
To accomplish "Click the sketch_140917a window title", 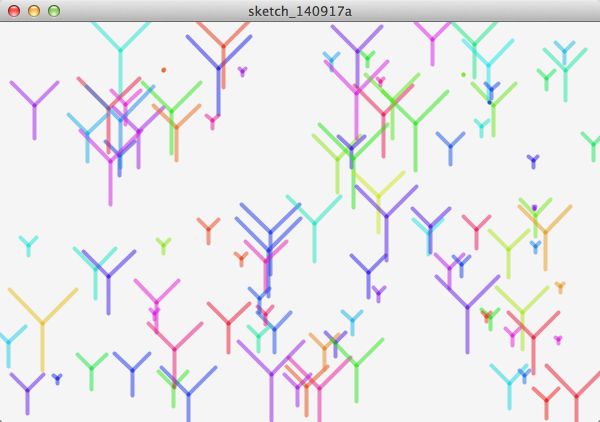I will (299, 10).
